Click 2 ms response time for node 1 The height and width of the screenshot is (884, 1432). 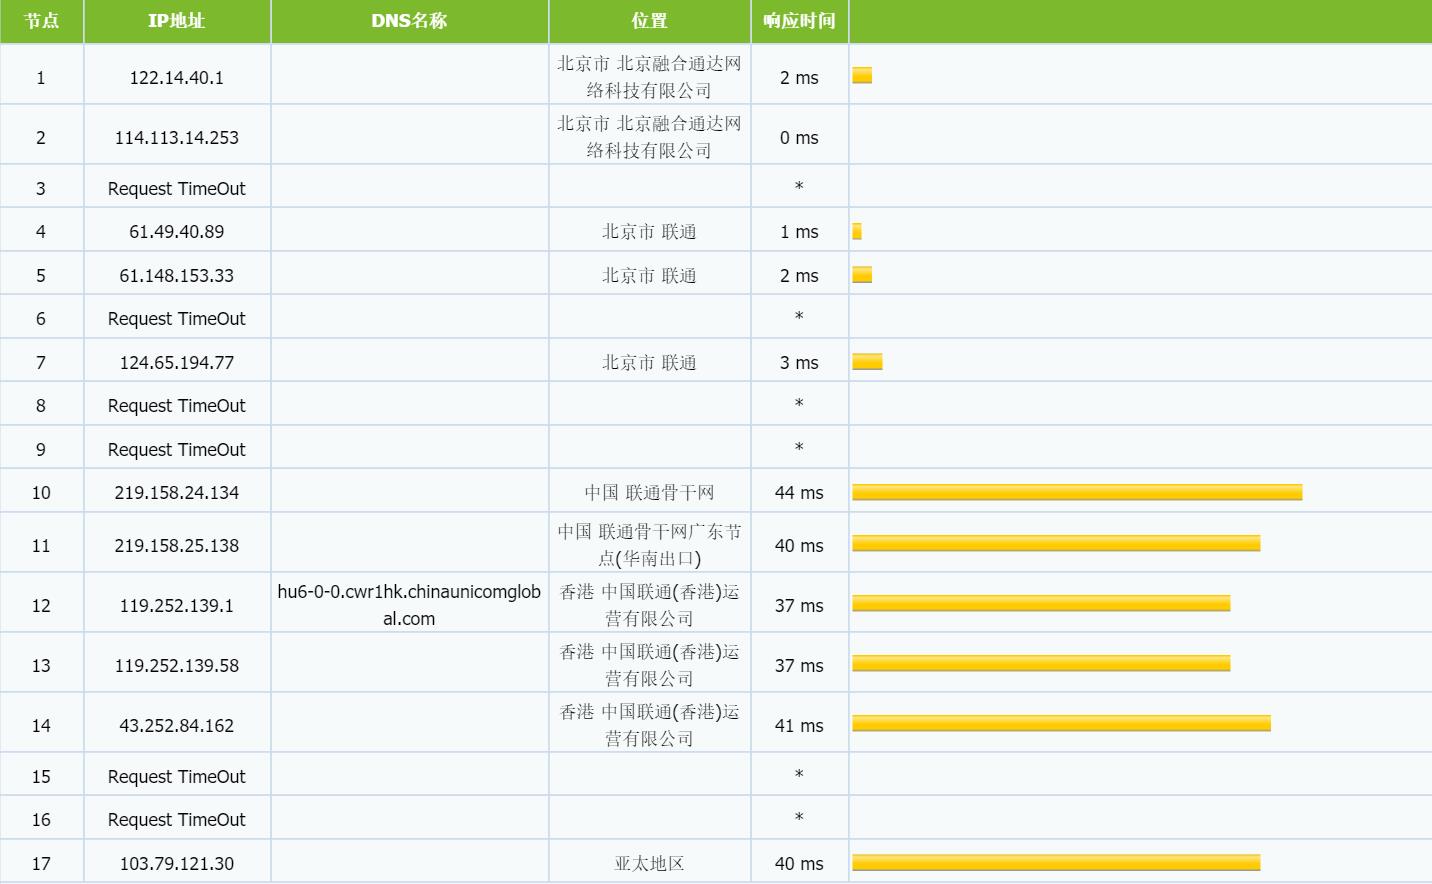[799, 78]
